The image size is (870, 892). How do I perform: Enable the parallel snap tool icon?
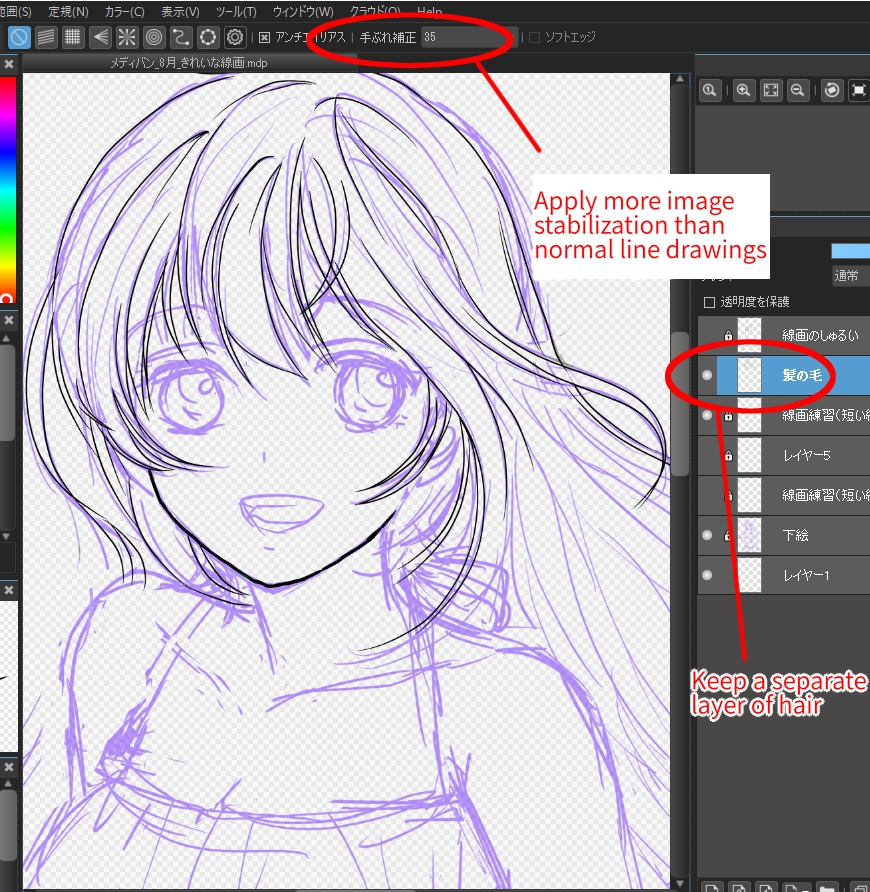pyautogui.click(x=47, y=37)
